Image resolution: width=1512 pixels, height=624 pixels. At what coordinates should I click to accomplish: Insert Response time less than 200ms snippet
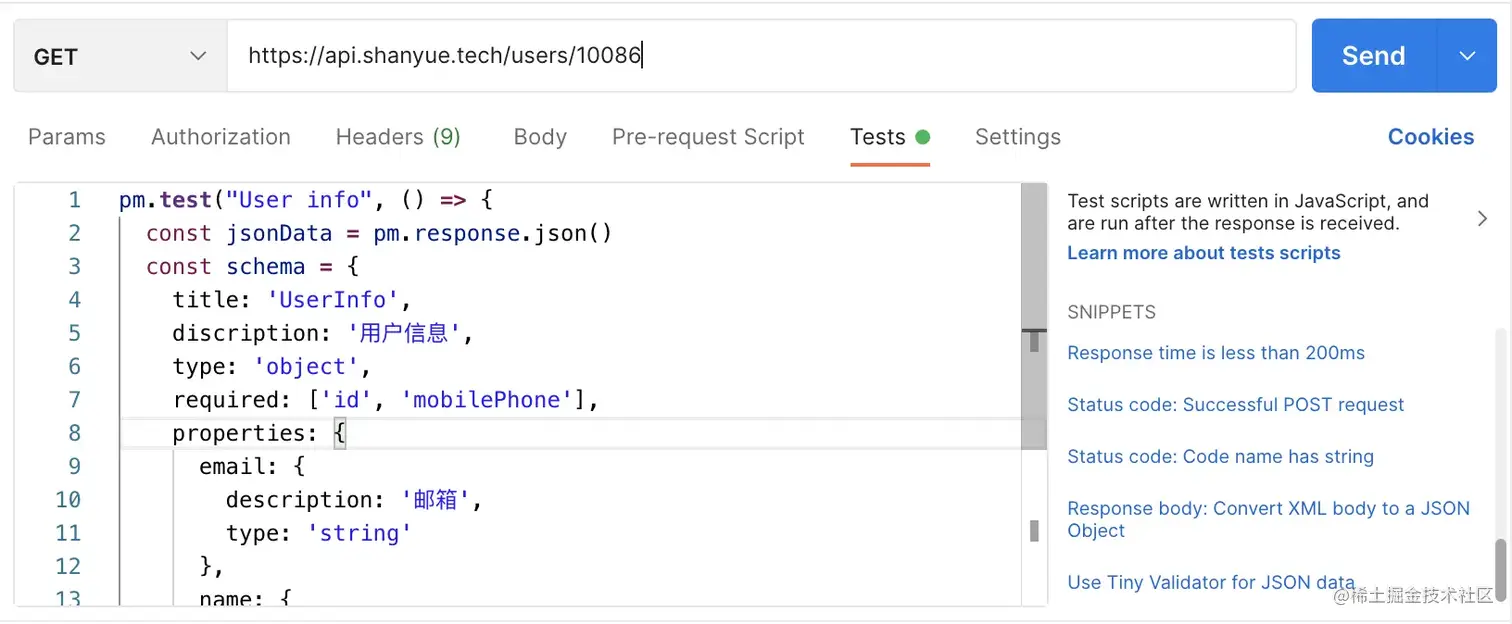pos(1215,353)
